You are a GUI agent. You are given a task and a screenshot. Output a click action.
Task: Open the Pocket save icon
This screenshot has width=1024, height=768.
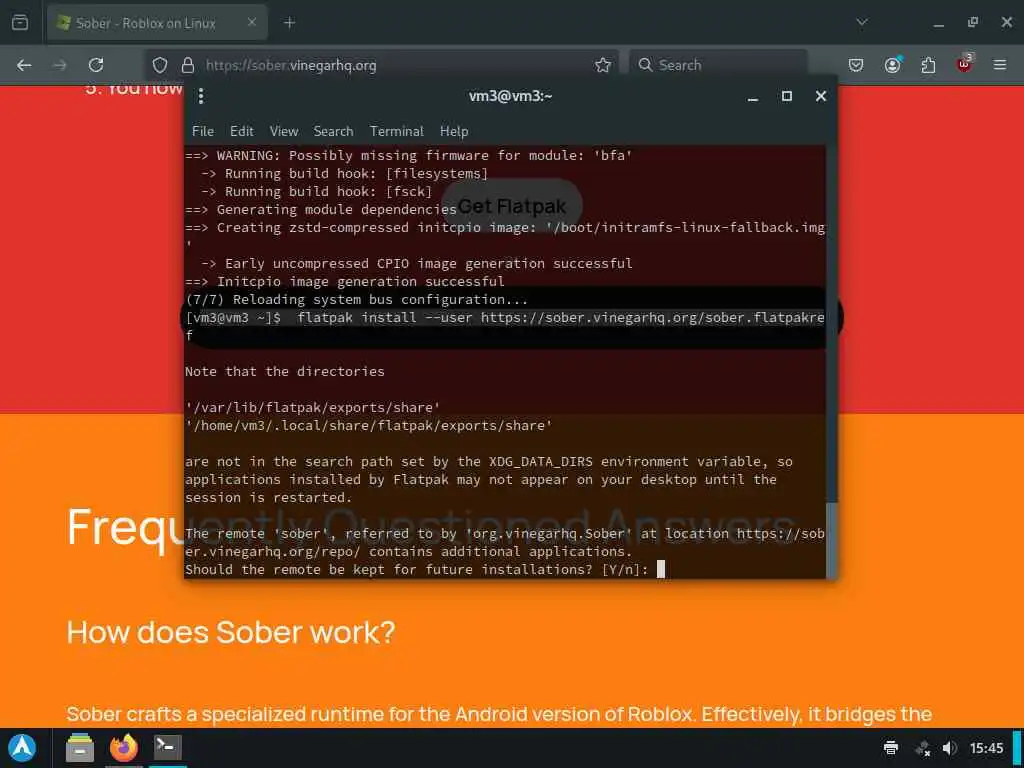(x=856, y=65)
